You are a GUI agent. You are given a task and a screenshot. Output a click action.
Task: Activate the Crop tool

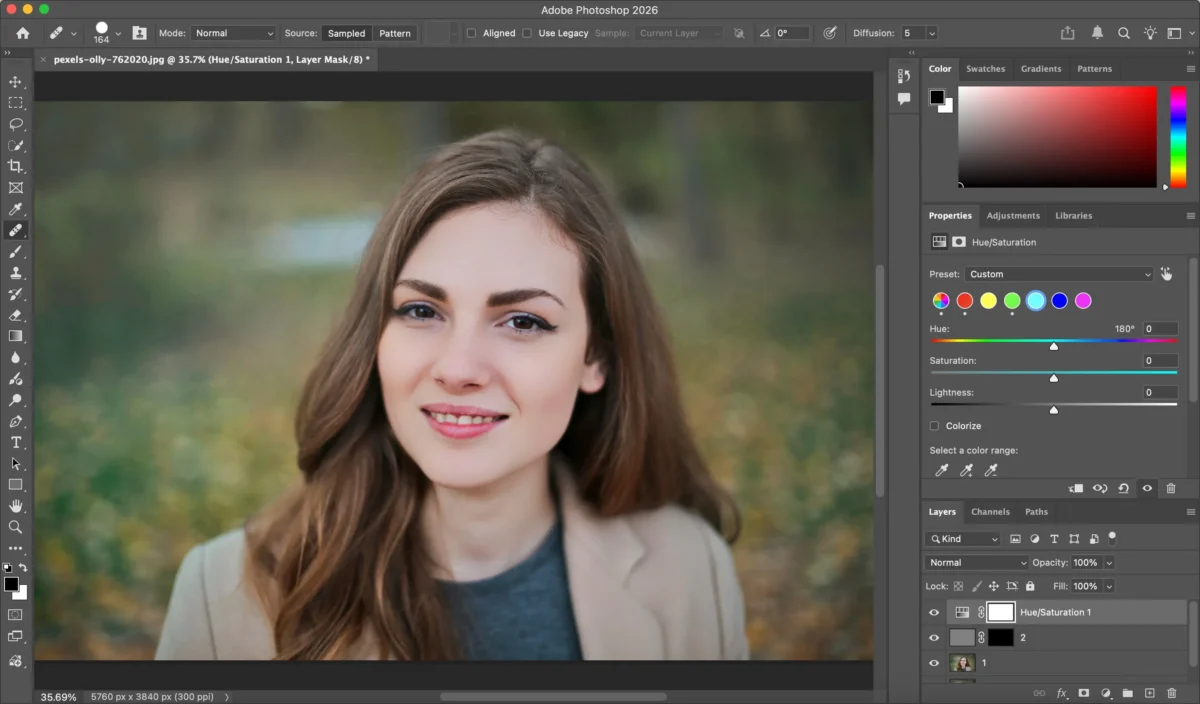coord(16,166)
